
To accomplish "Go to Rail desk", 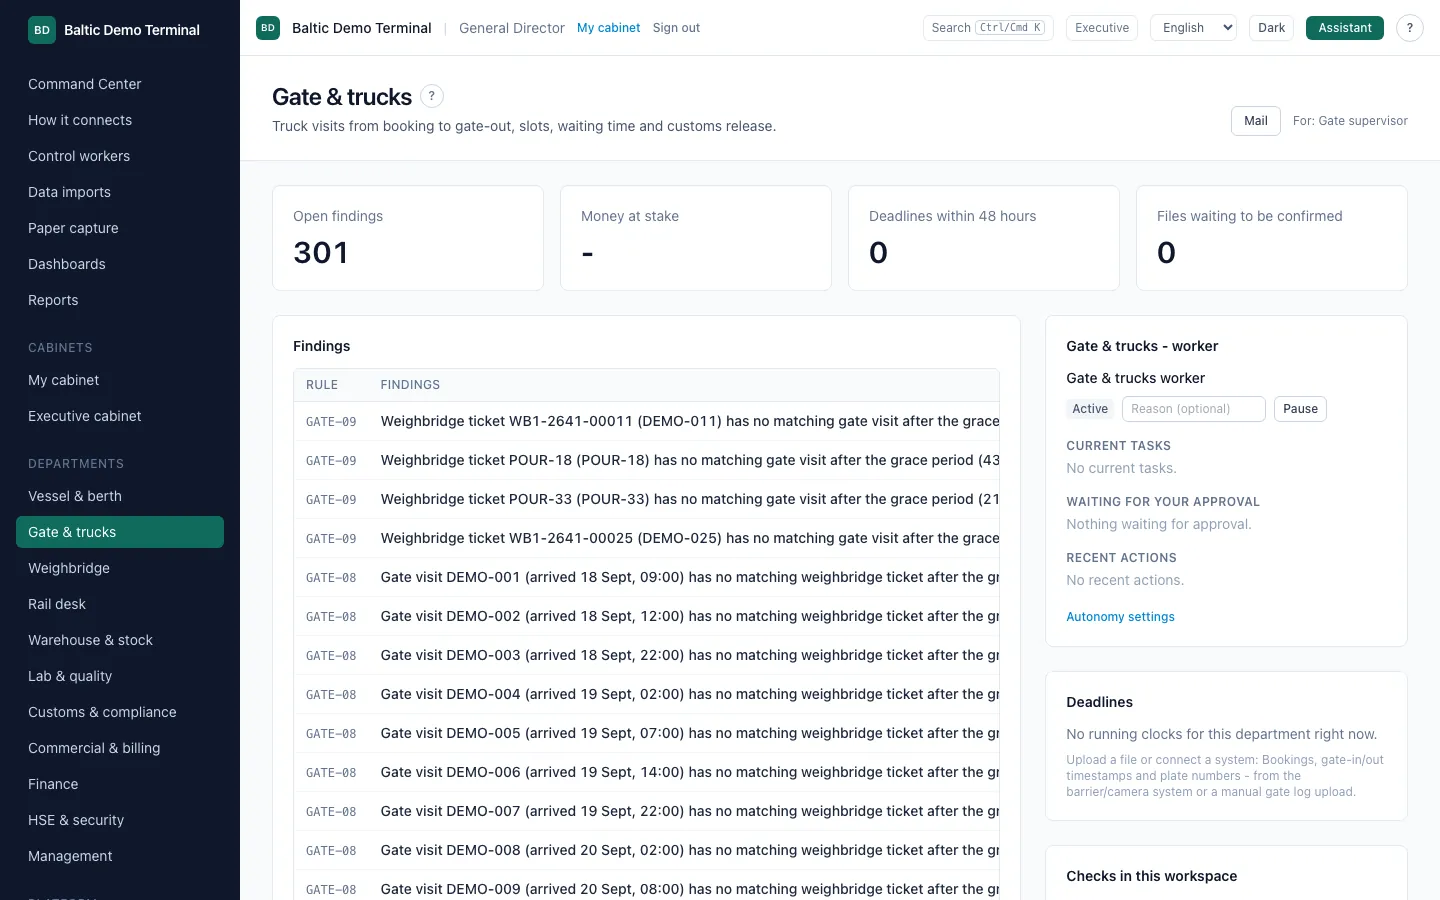I will pos(120,604).
